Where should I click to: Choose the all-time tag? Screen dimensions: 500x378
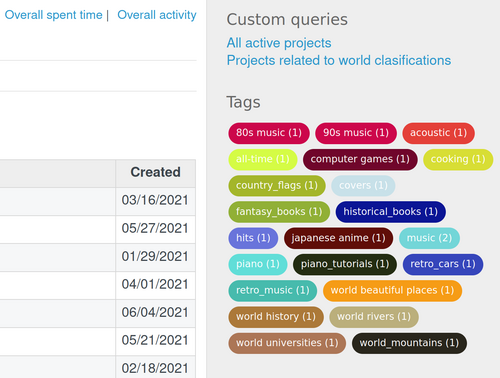(263, 159)
